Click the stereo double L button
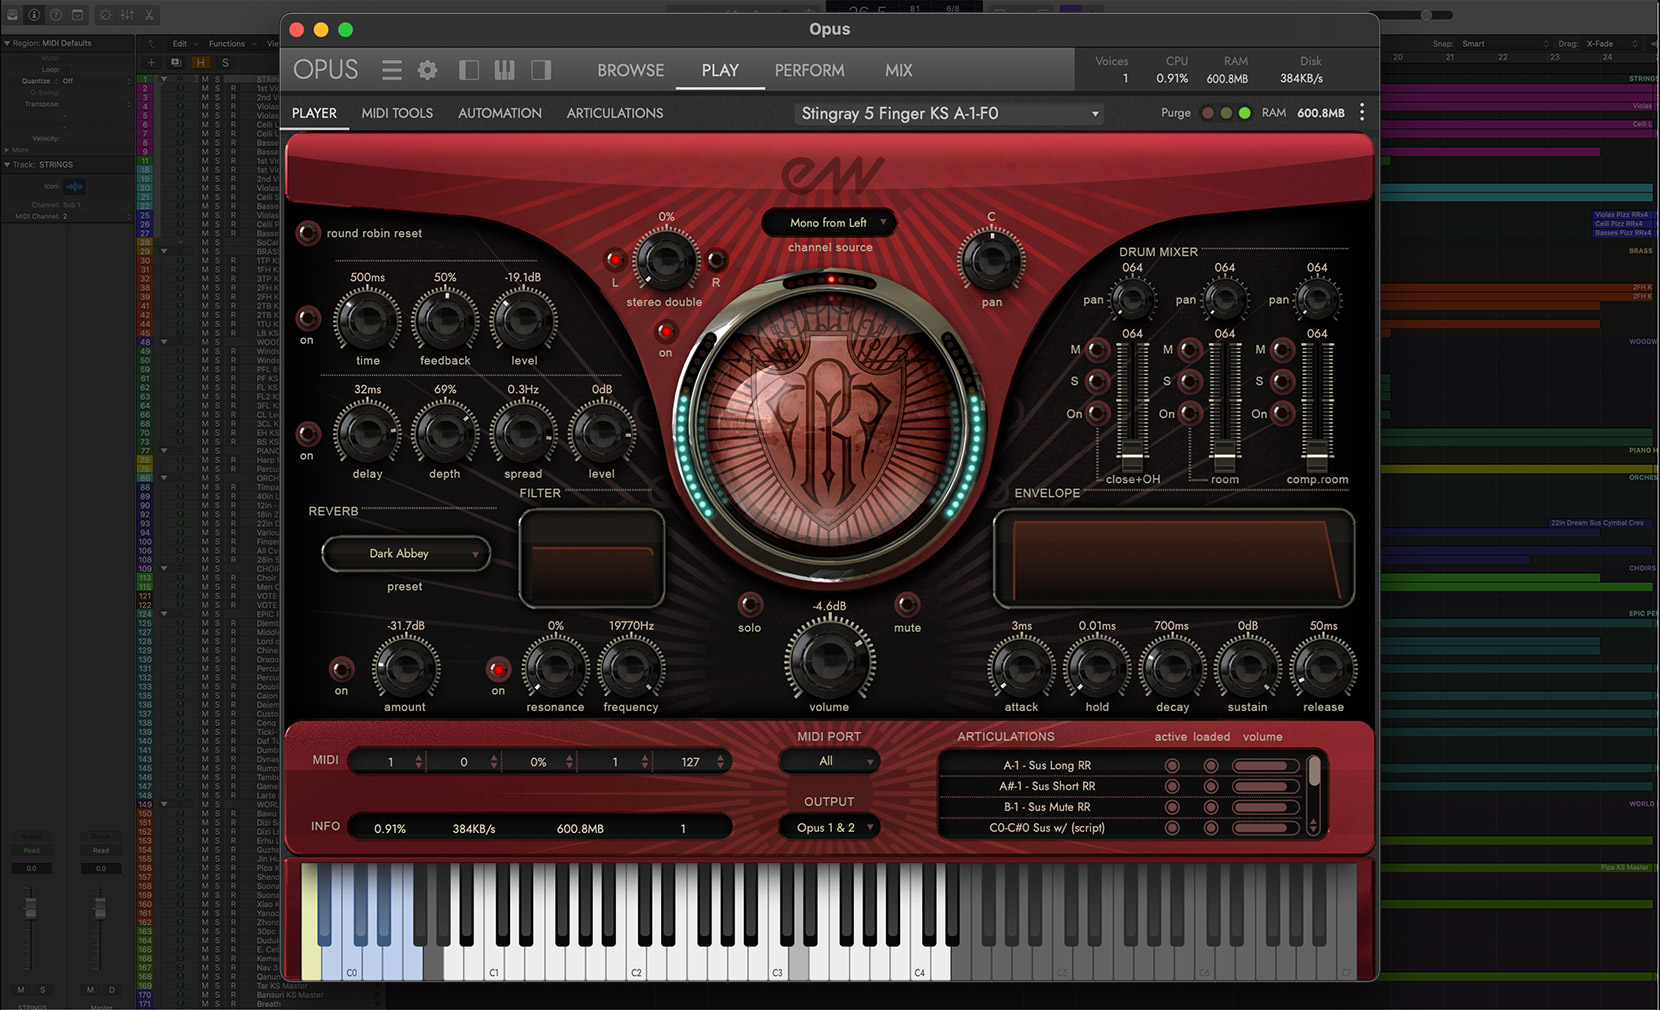1660x1010 pixels. tap(614, 260)
